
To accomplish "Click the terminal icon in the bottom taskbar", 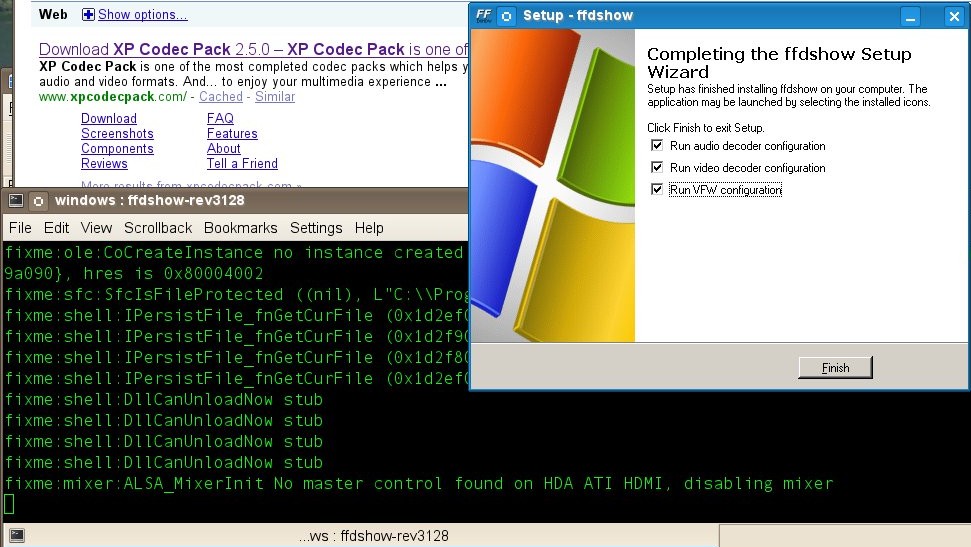I will coord(17,535).
